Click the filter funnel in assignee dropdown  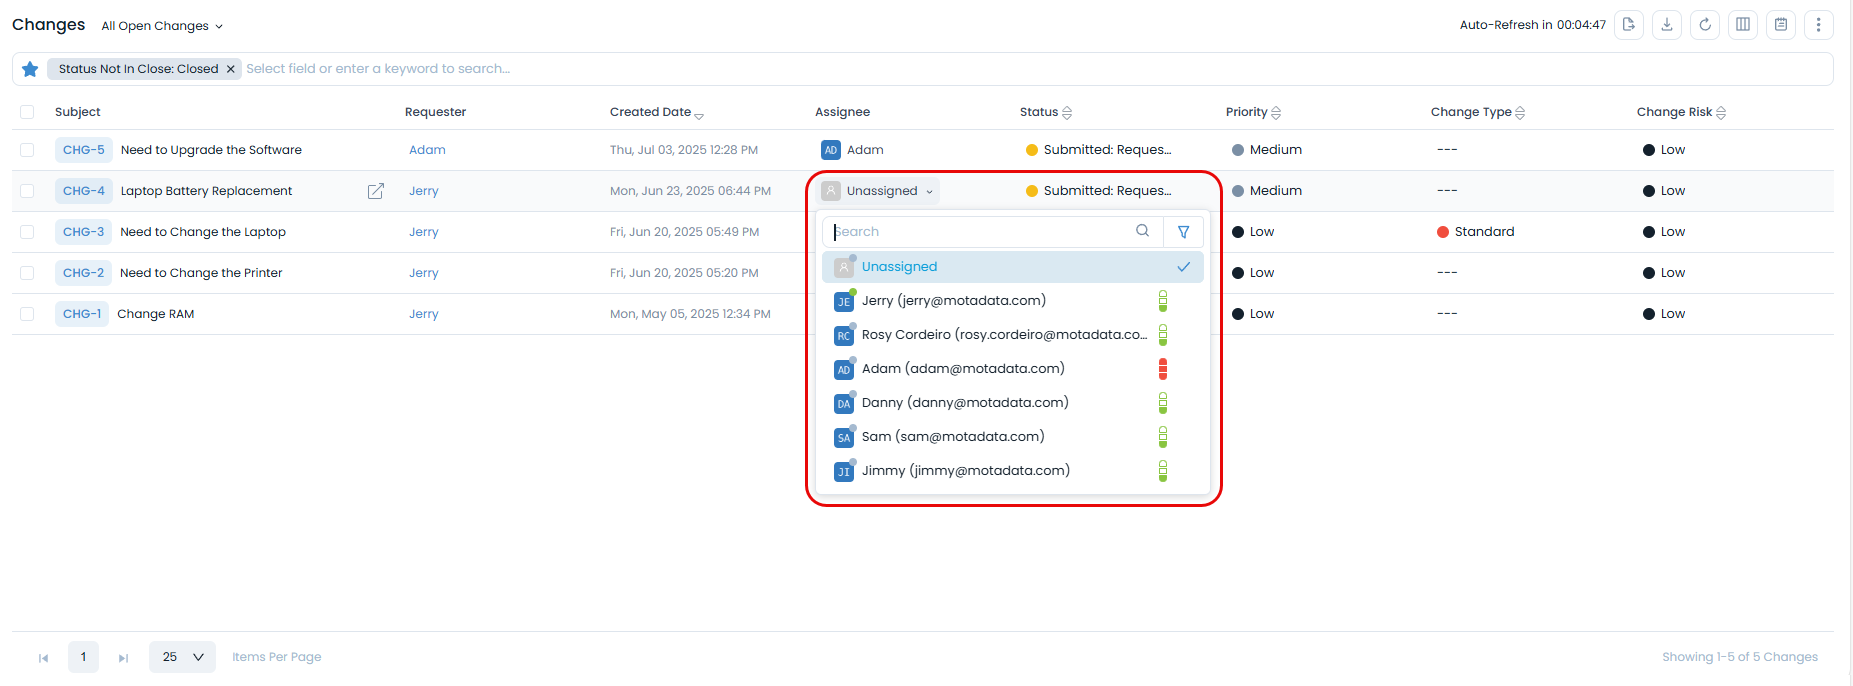pos(1183,232)
